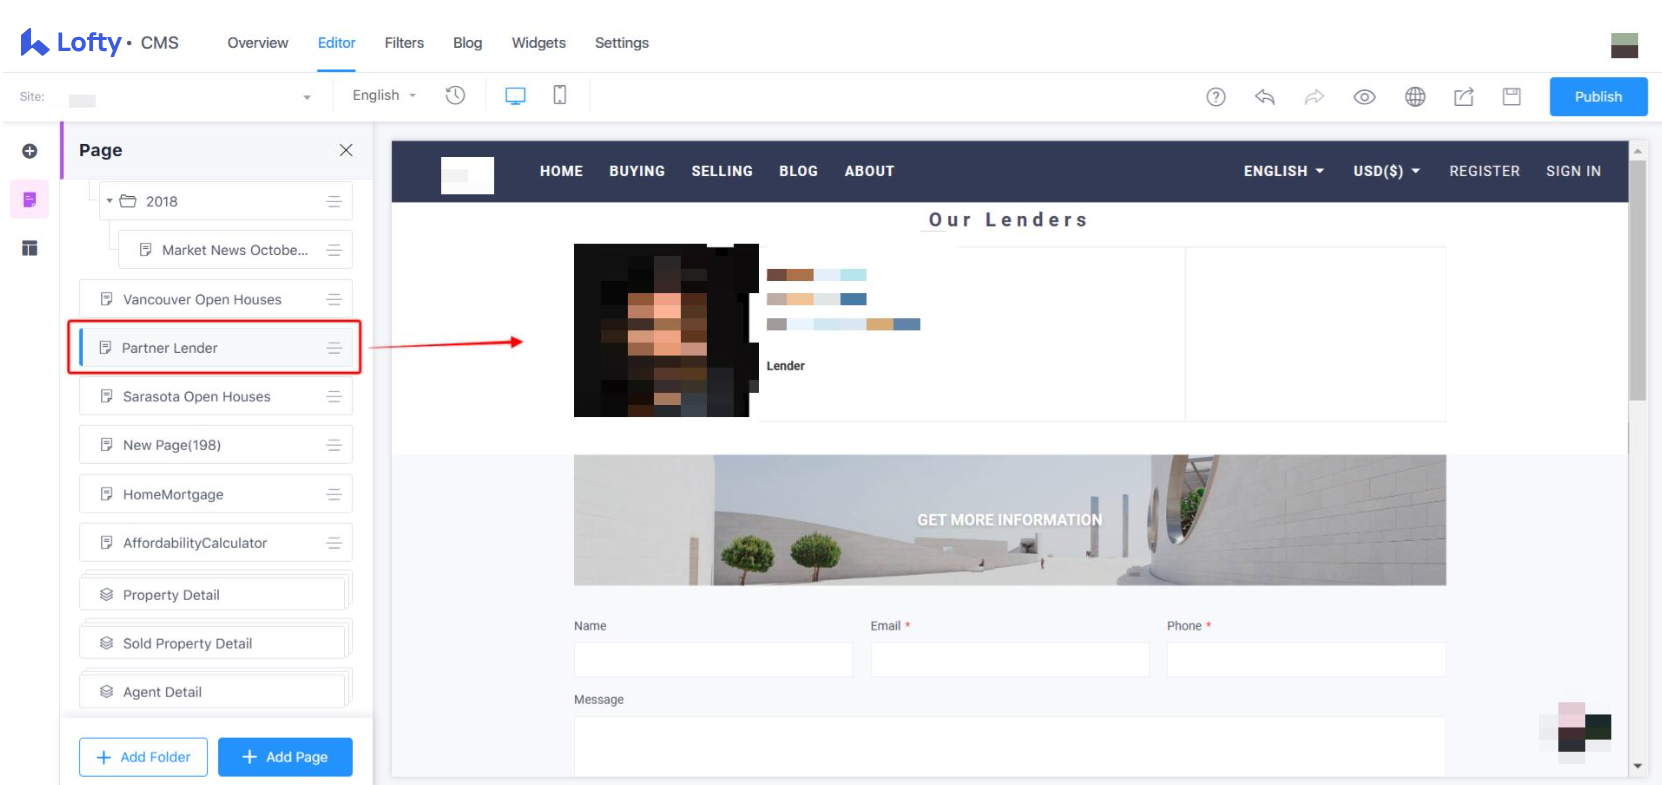Screen dimensions: 1662x785
Task: Open Property Detail template page
Action: [x=213, y=594]
